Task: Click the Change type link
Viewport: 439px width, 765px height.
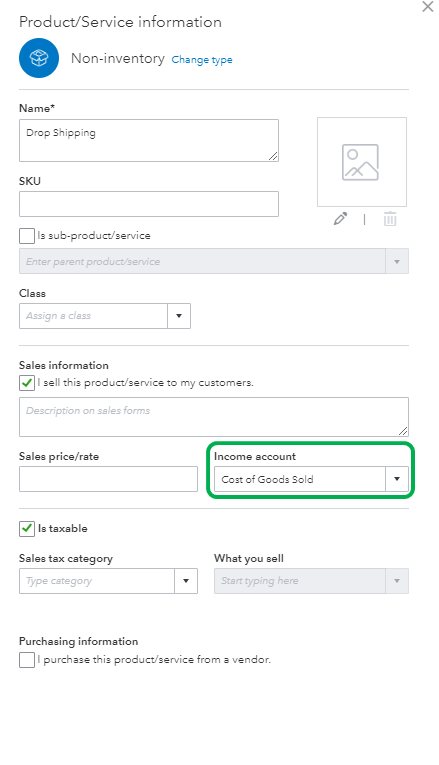Action: [x=202, y=60]
